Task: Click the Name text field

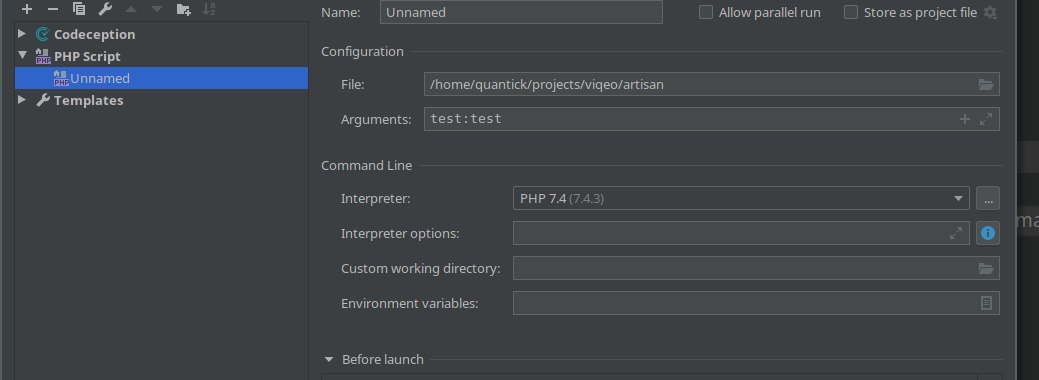Action: pyautogui.click(x=521, y=13)
